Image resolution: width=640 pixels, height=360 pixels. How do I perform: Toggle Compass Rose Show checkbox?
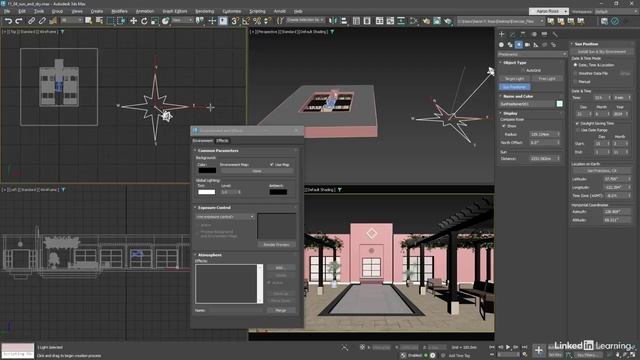[x=504, y=126]
